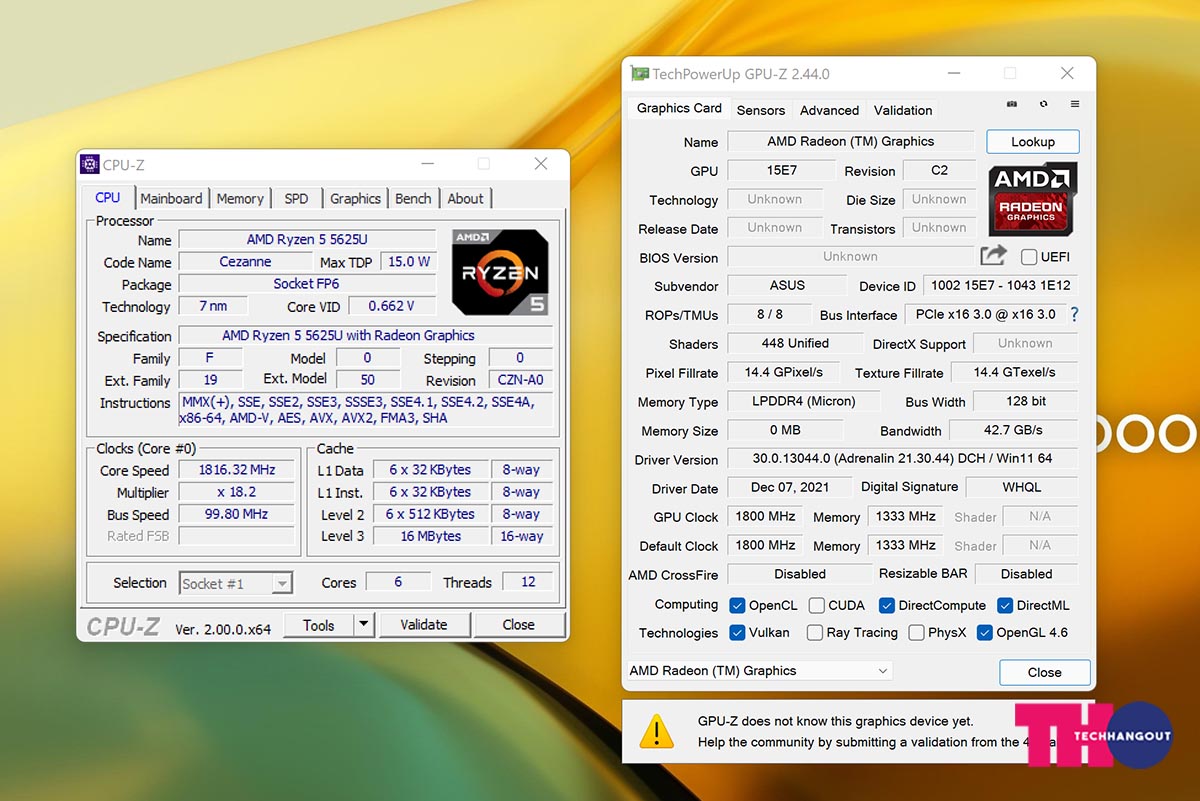Switch to the Memory tab in CPU-Z
Image resolution: width=1200 pixels, height=801 pixels.
pos(240,198)
